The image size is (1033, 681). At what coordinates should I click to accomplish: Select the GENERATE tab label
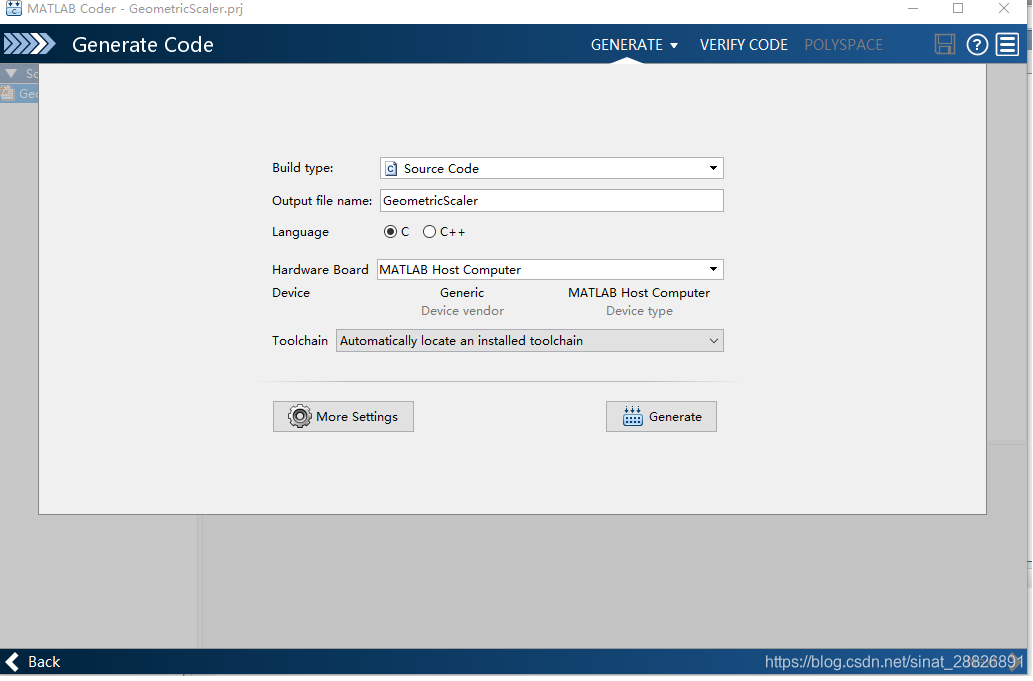coord(627,45)
